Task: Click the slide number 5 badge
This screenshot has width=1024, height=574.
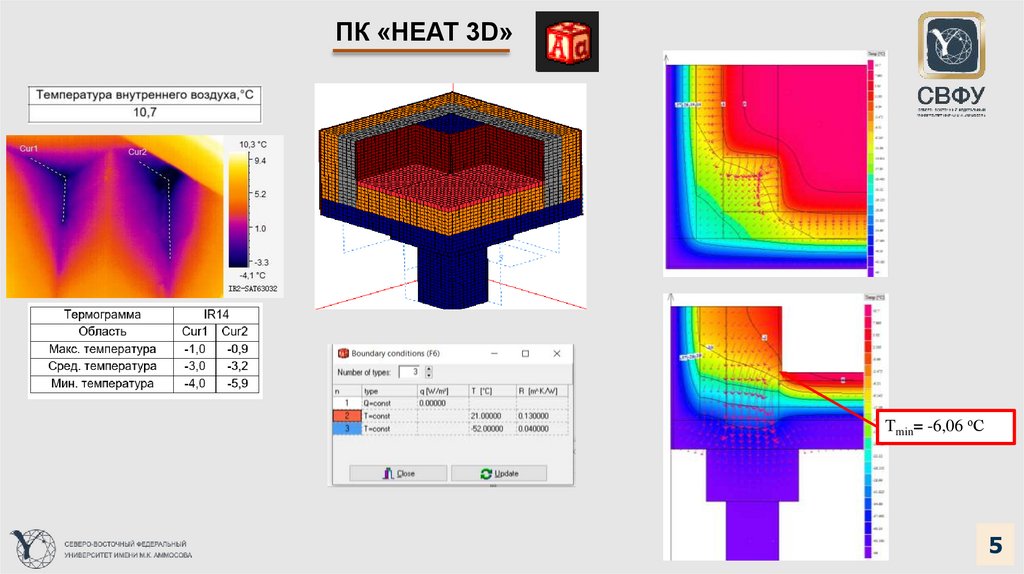Action: (995, 545)
